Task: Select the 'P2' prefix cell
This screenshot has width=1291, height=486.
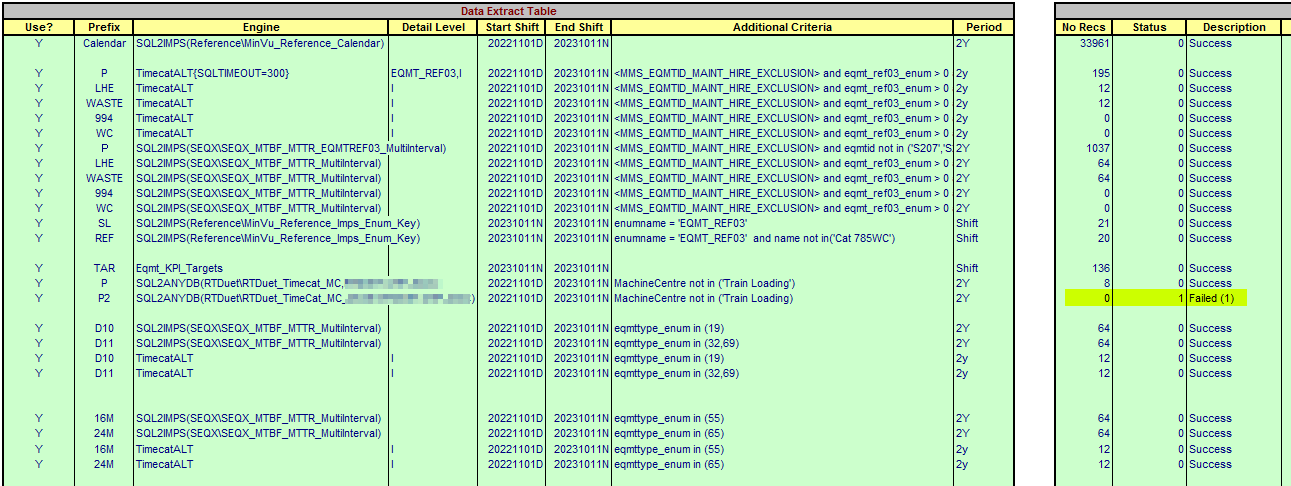Action: [105, 298]
